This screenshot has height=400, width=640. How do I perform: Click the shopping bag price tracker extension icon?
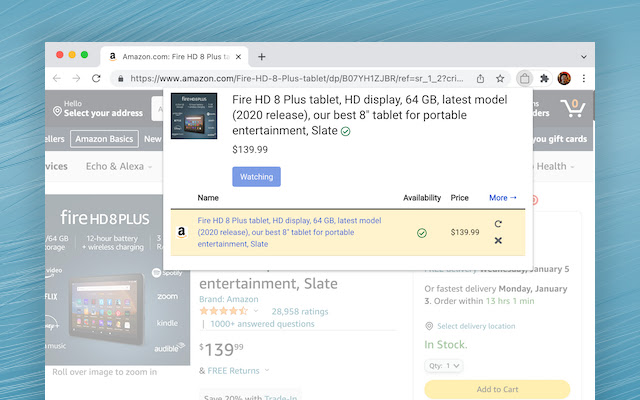pyautogui.click(x=524, y=78)
